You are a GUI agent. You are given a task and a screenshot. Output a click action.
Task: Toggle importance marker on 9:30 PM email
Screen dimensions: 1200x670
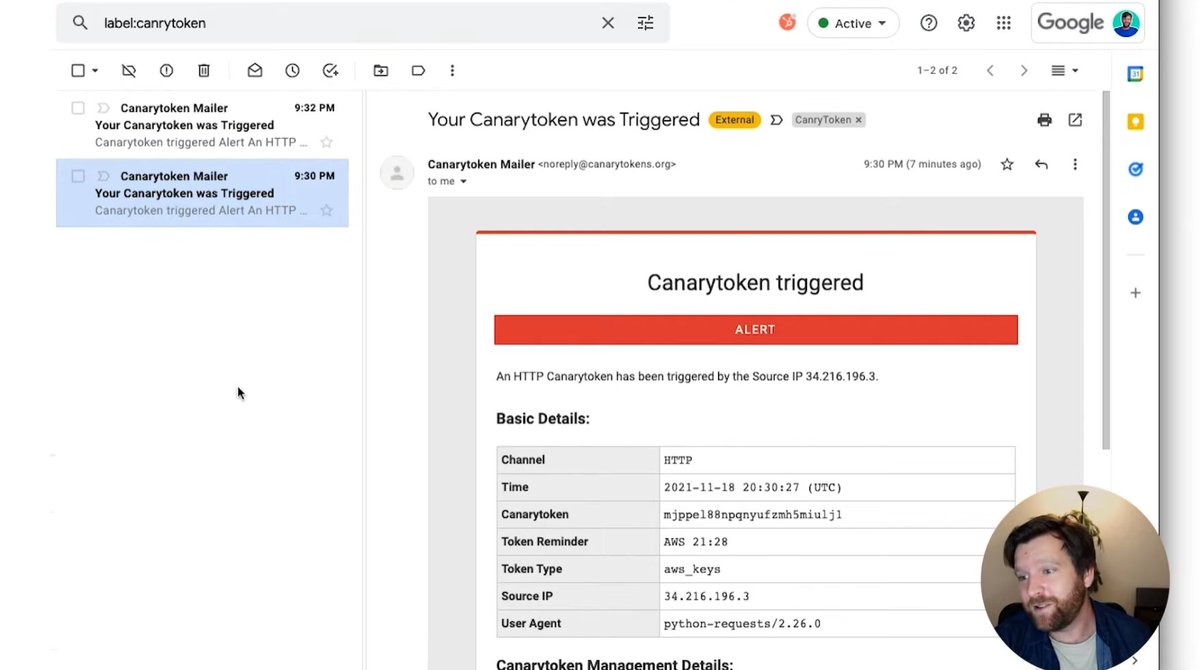tap(103, 176)
